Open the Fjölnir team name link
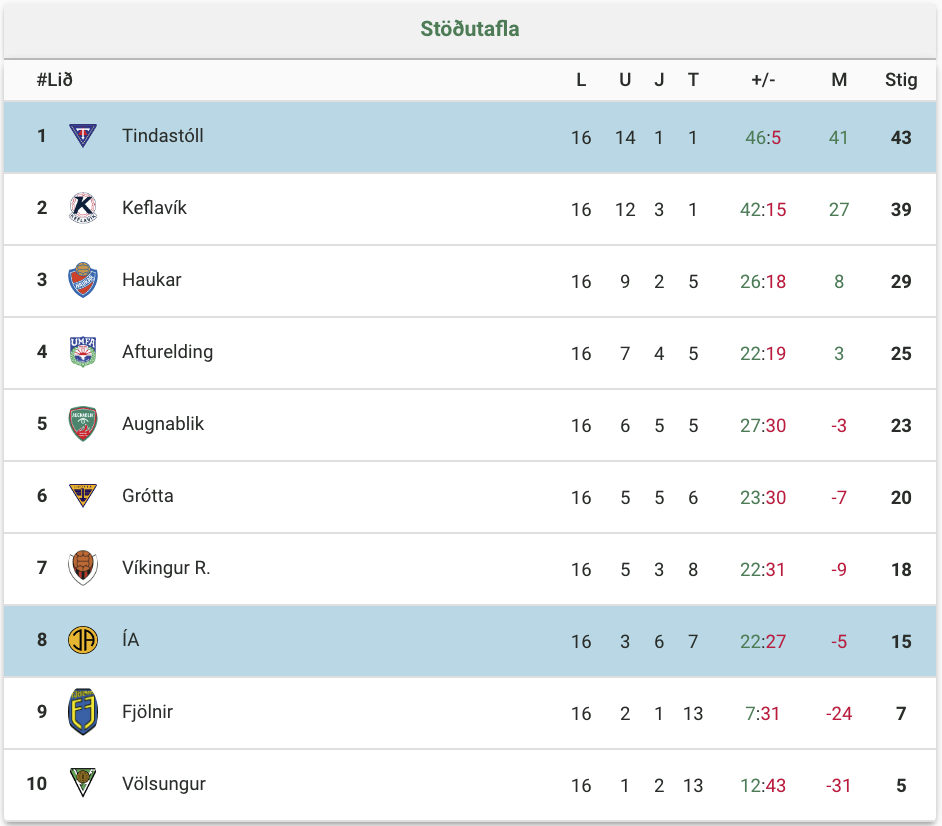 tap(147, 712)
